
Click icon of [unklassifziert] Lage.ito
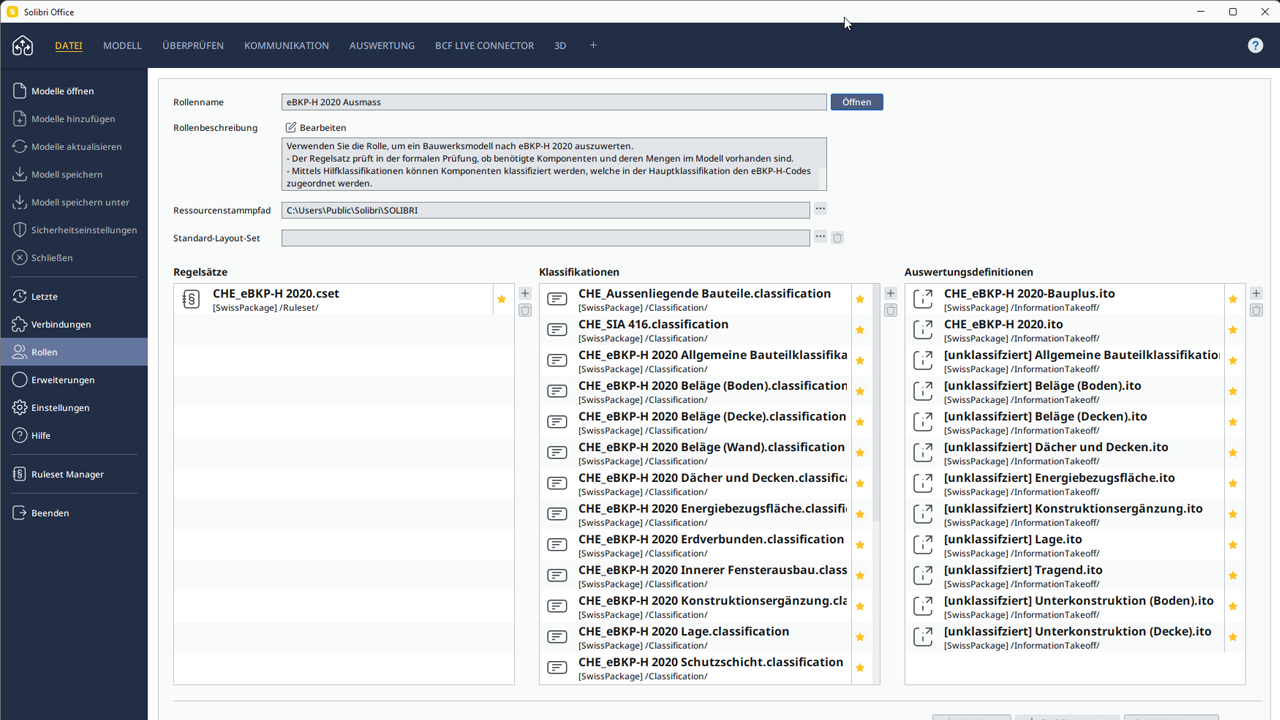coord(923,545)
